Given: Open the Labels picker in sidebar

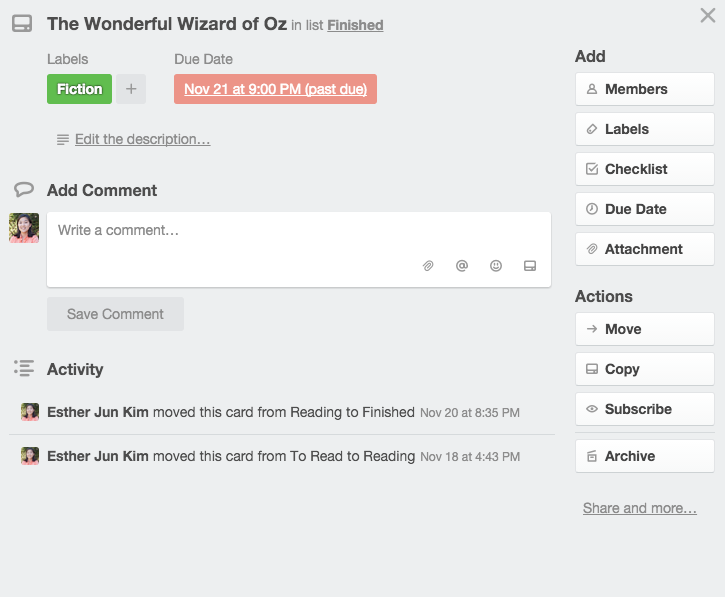Looking at the screenshot, I should pos(644,129).
